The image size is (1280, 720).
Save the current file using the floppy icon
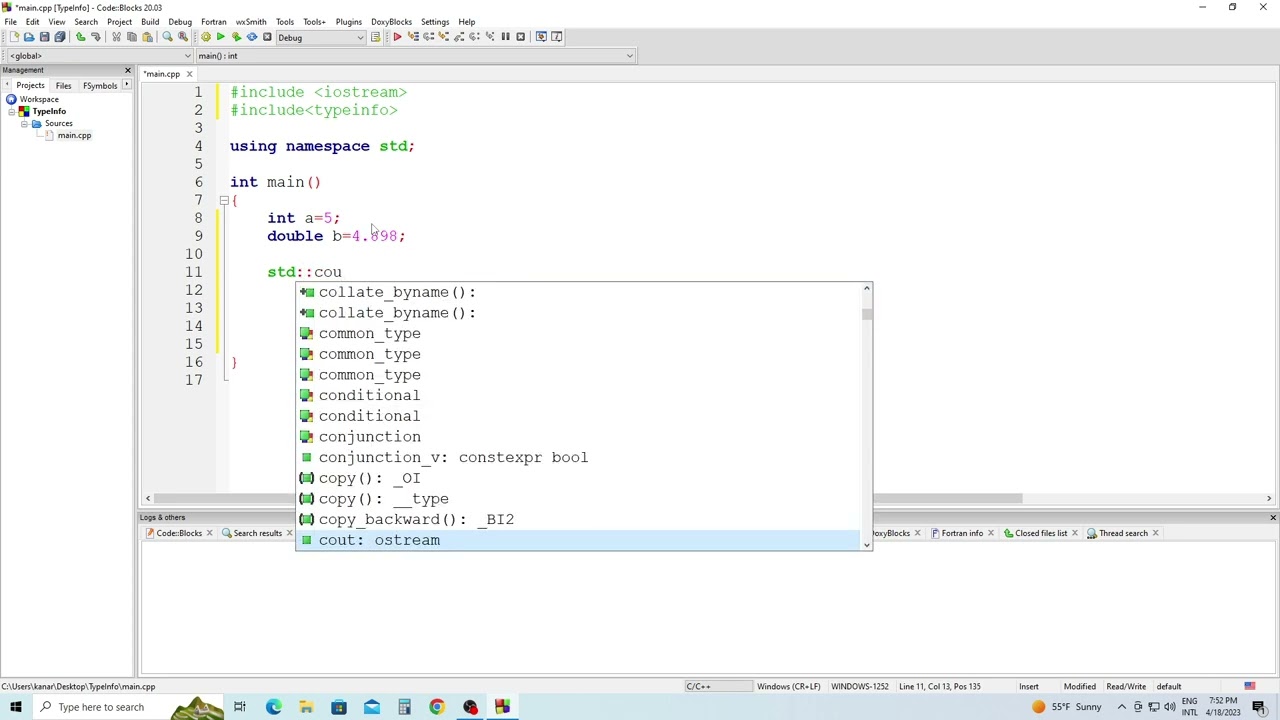pyautogui.click(x=44, y=37)
